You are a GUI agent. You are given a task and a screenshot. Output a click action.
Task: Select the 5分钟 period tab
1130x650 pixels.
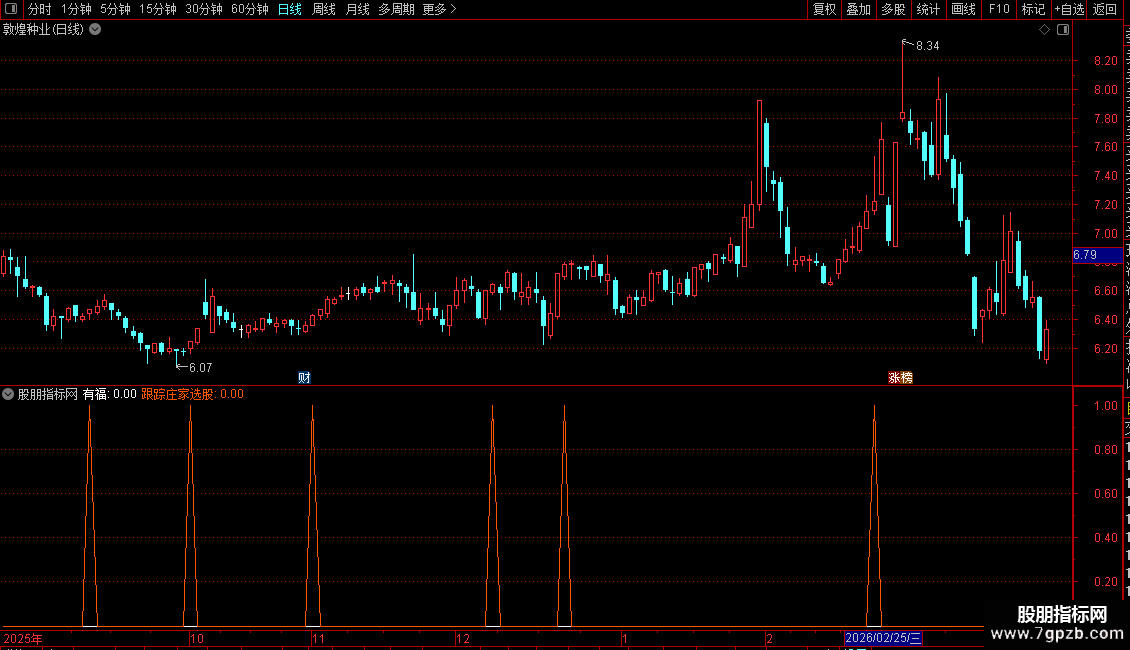tap(115, 9)
